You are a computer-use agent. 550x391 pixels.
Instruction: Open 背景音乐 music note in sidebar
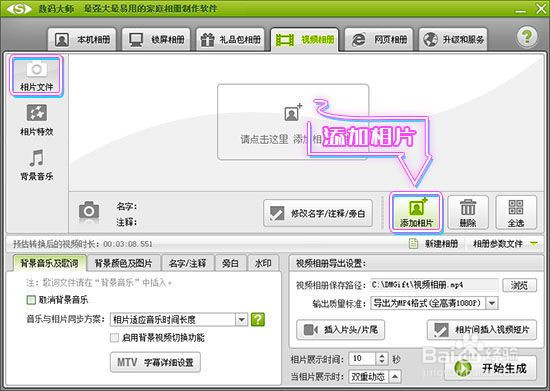coord(36,164)
